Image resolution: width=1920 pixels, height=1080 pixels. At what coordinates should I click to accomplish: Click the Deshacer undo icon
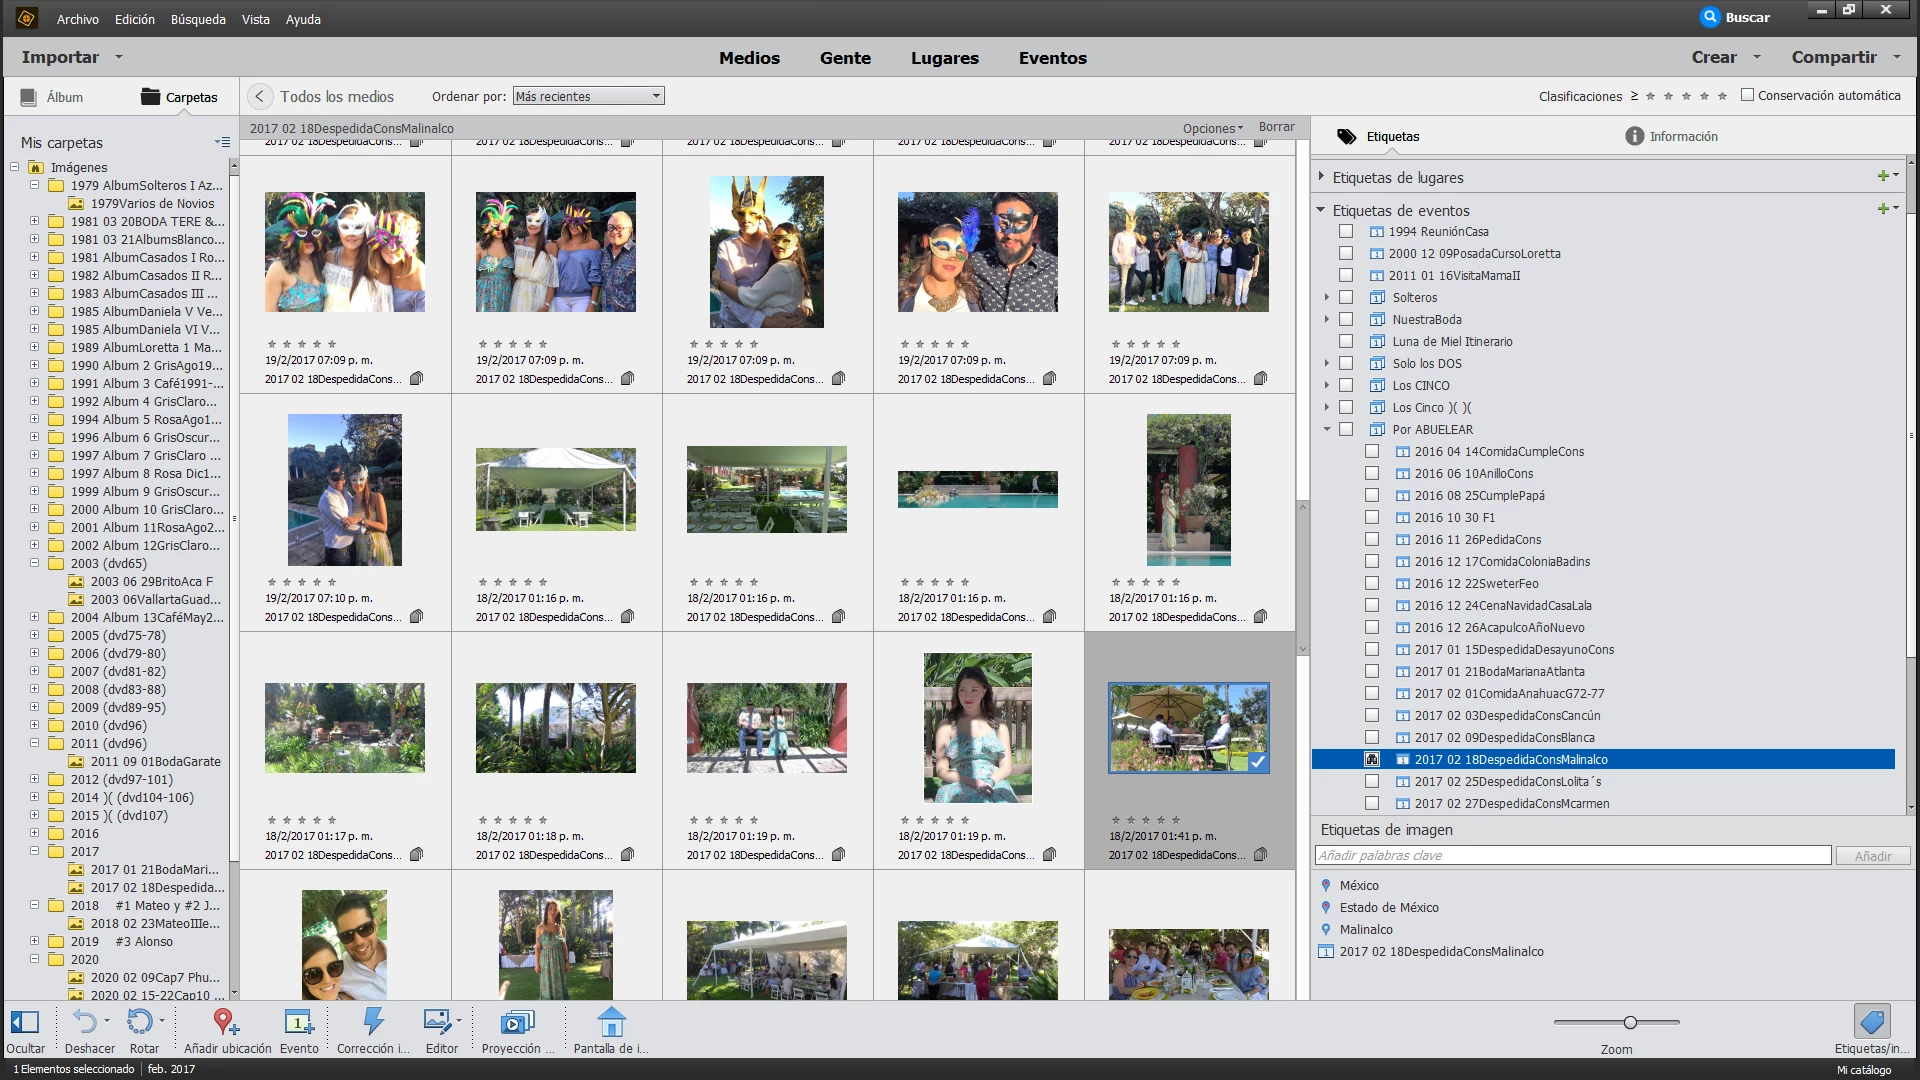coord(85,1023)
